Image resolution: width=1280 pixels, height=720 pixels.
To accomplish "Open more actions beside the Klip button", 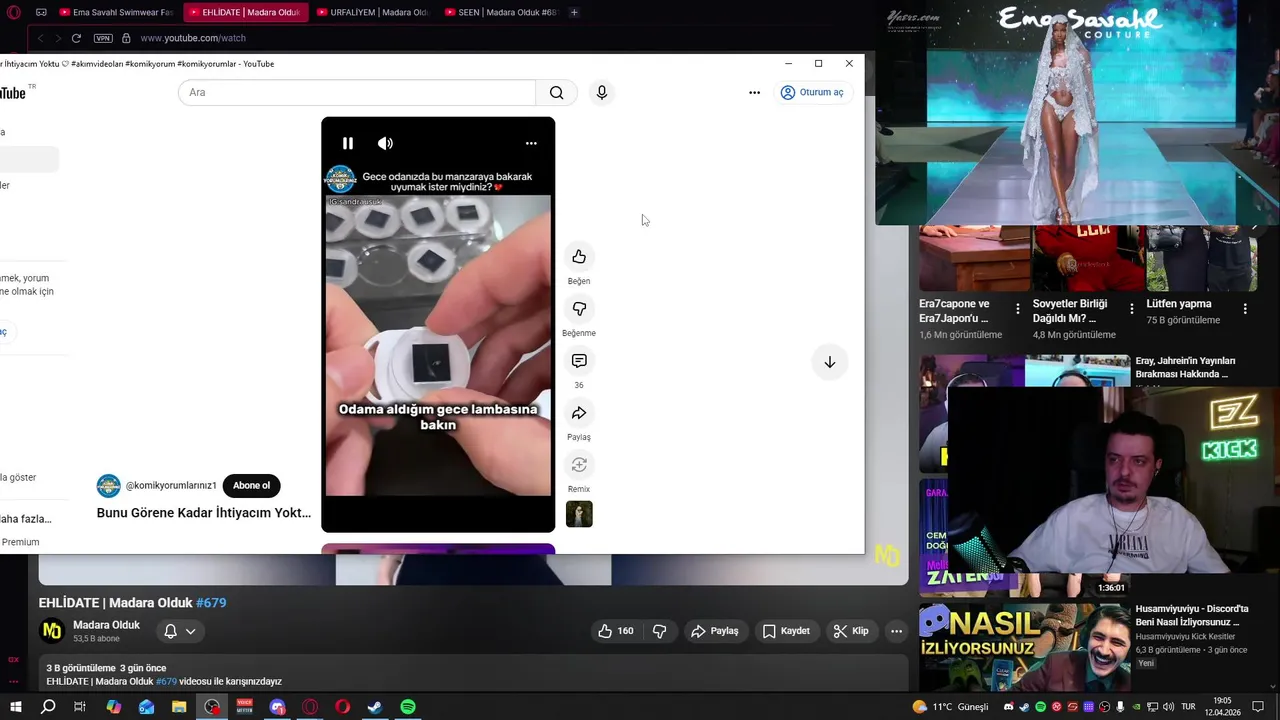I will 896,631.
